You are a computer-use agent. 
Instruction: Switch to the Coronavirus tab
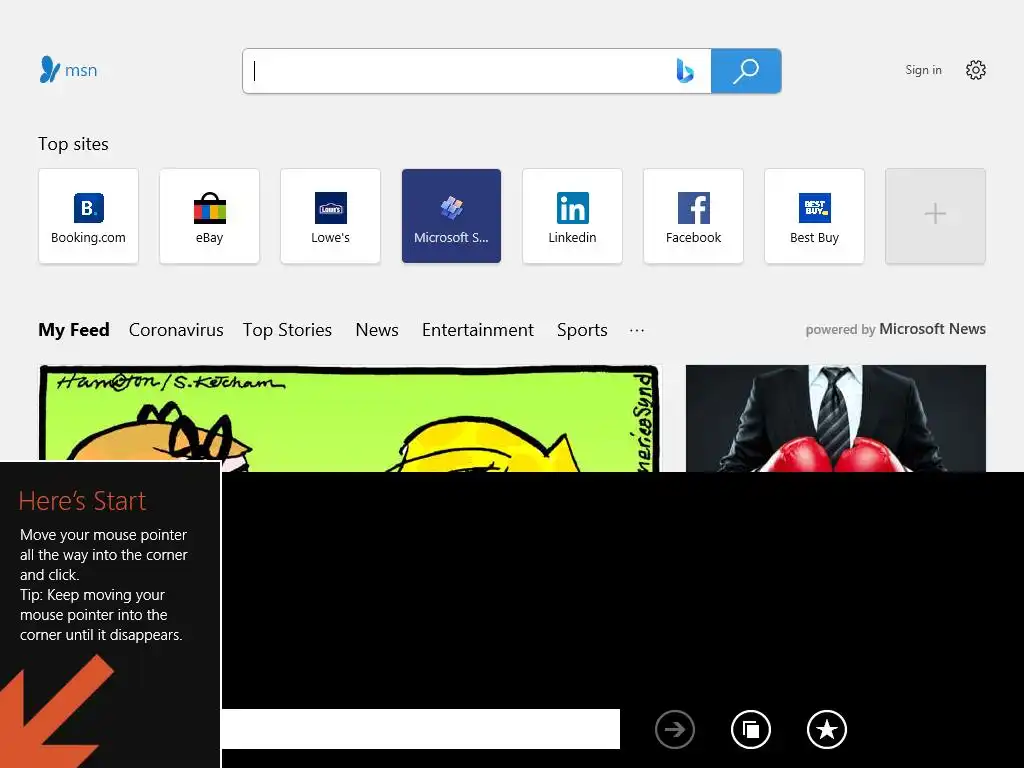[176, 330]
